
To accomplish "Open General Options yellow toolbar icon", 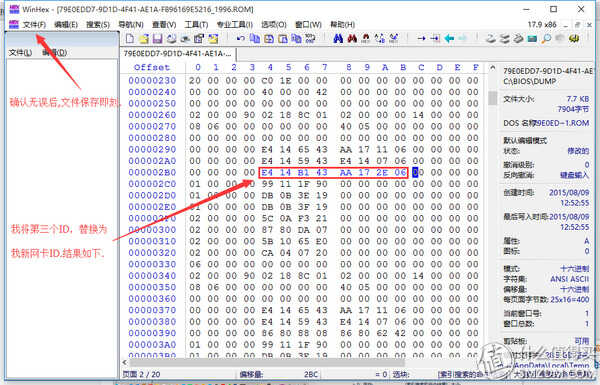I will coord(574,38).
